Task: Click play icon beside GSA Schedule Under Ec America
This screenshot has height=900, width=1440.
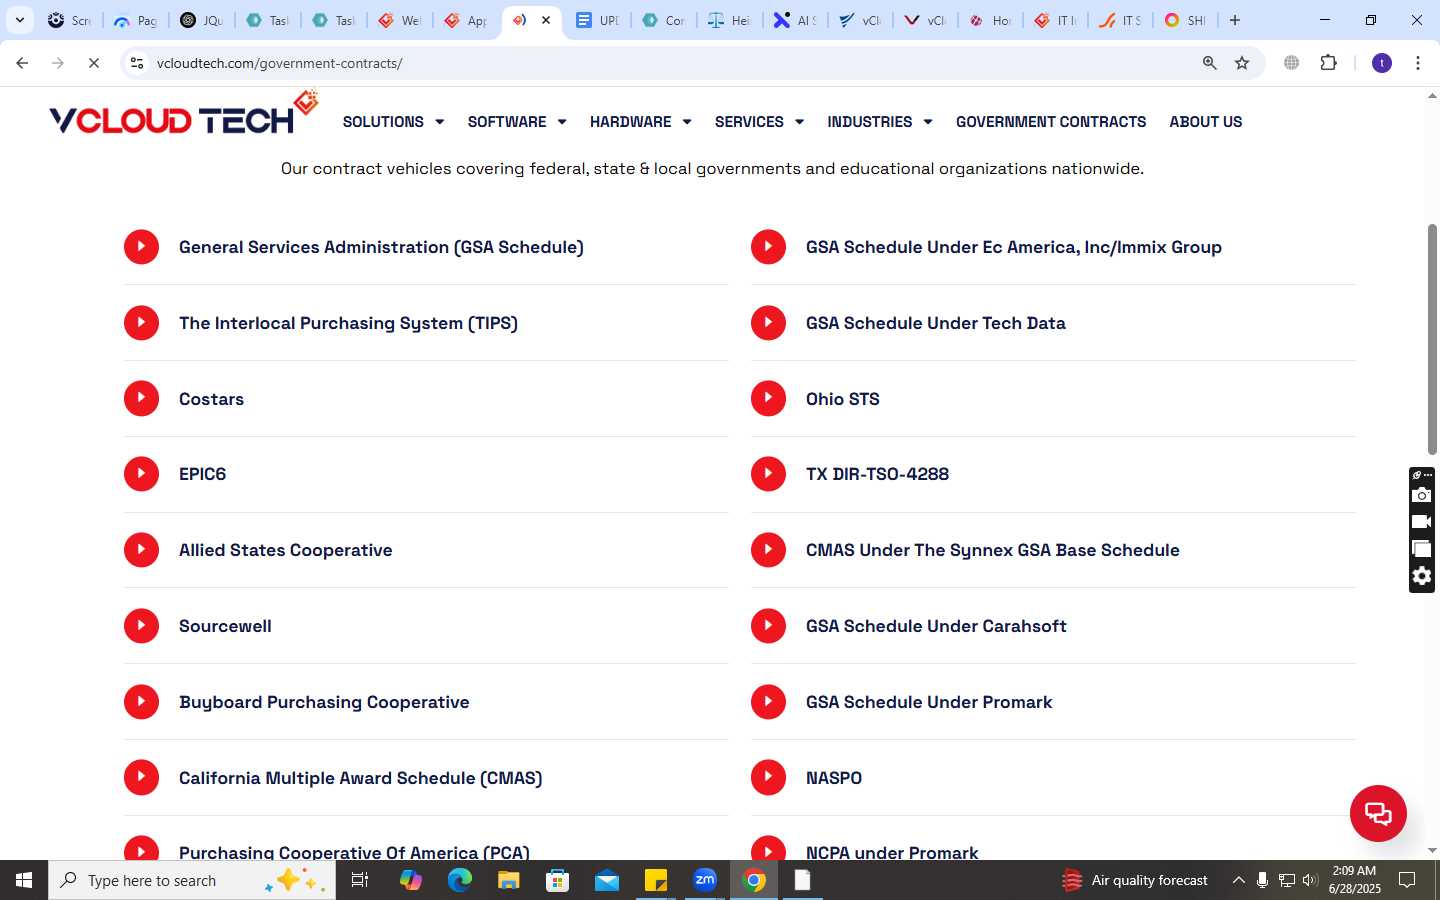Action: point(768,247)
